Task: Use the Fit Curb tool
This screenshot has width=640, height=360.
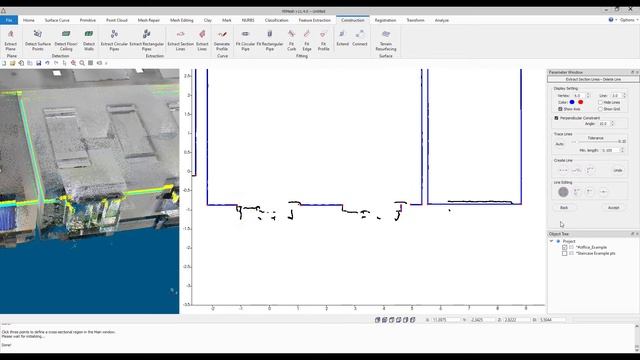Action: [x=291, y=40]
